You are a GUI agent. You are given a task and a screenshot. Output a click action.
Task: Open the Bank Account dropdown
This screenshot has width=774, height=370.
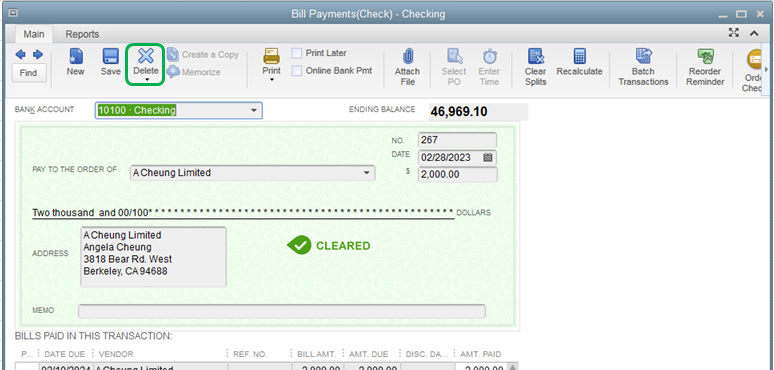click(x=254, y=111)
